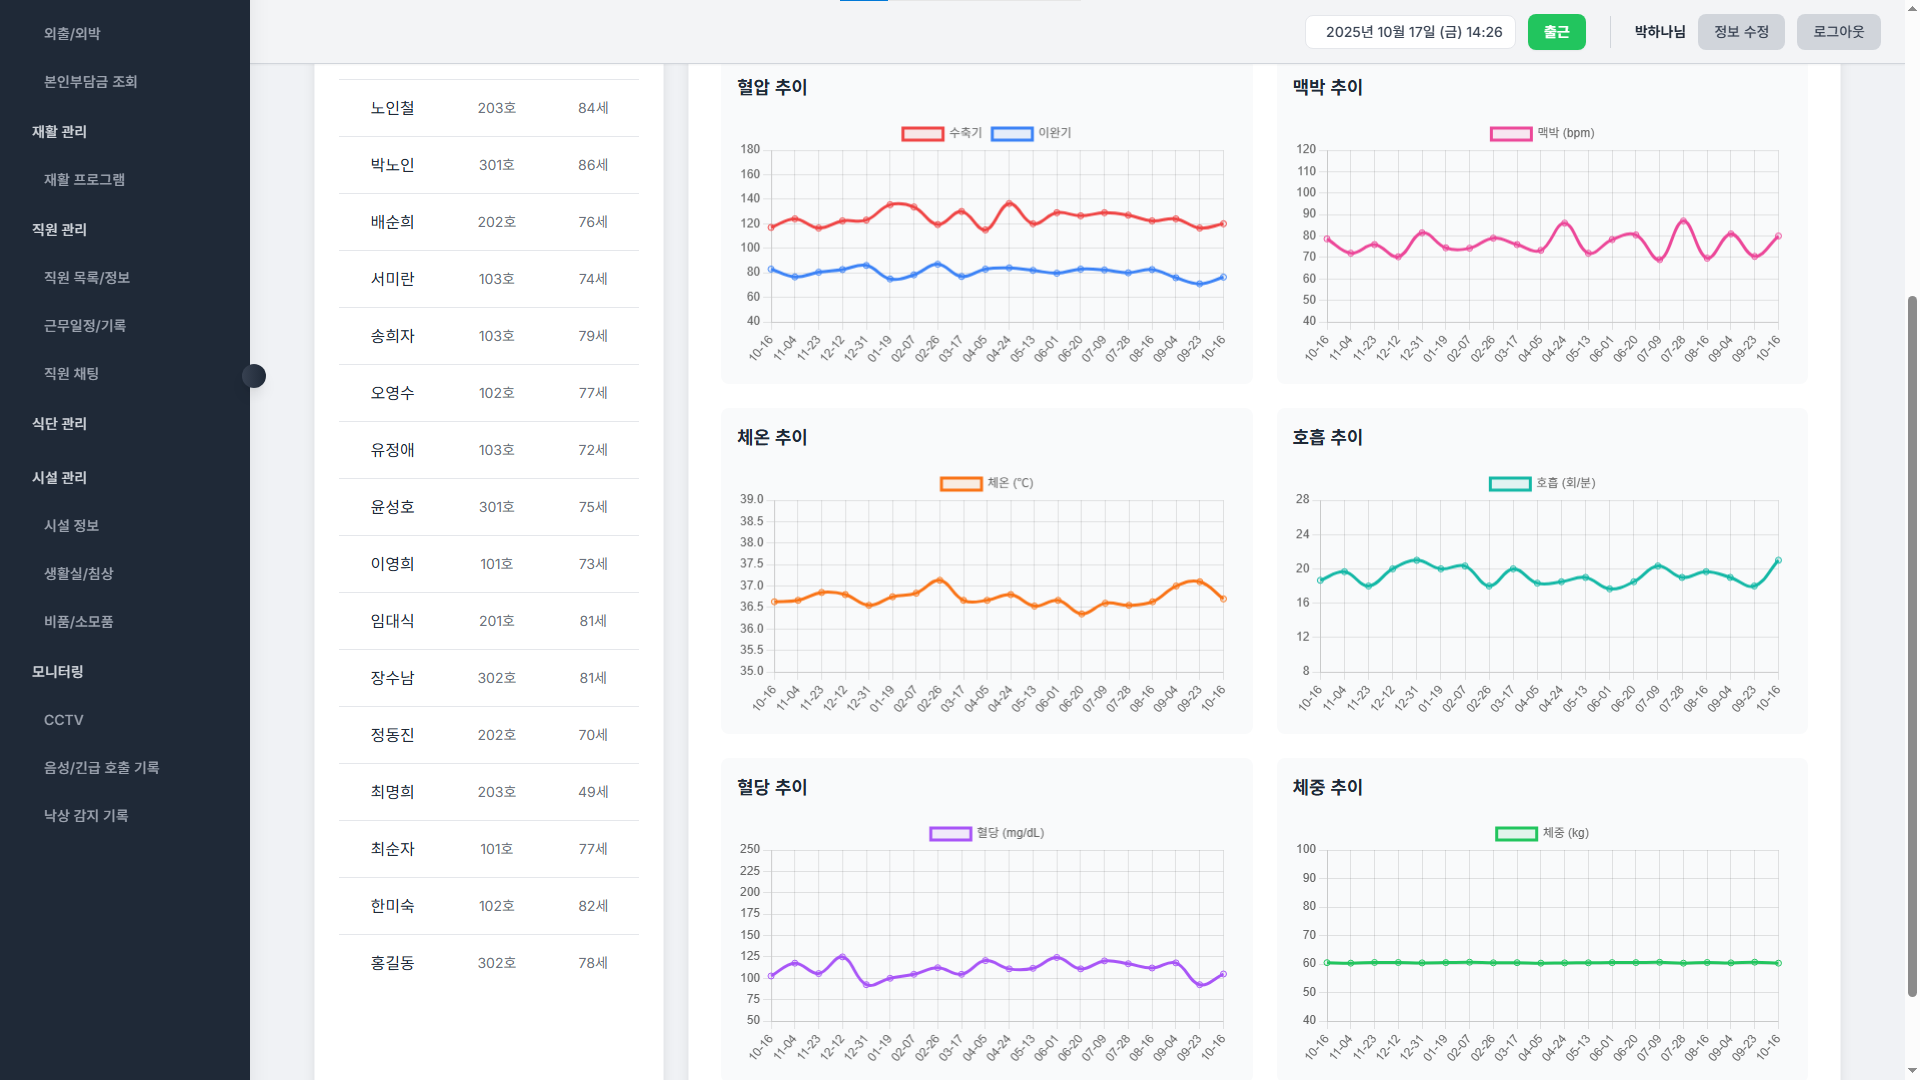This screenshot has width=1920, height=1080.
Task: Click the 호흡 (회/분) teal legend swatch
Action: tap(1510, 484)
